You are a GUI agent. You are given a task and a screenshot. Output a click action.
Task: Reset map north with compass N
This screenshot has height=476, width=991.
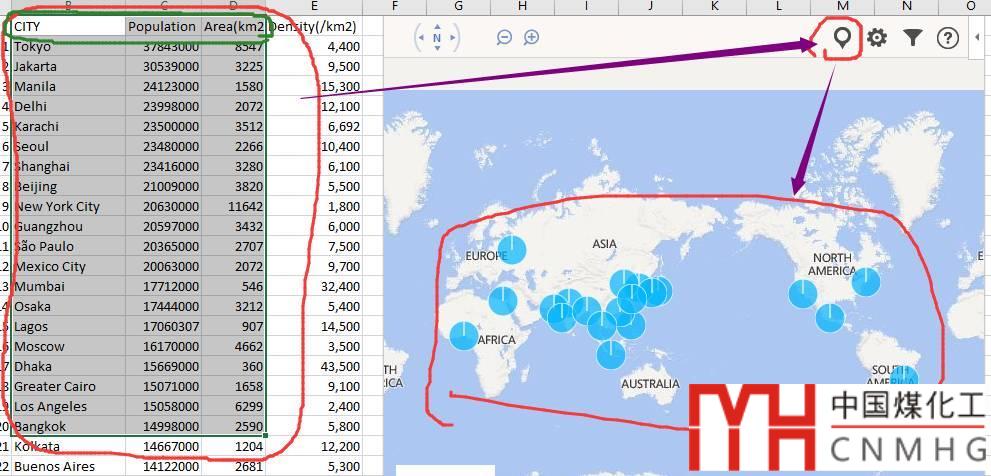[437, 38]
